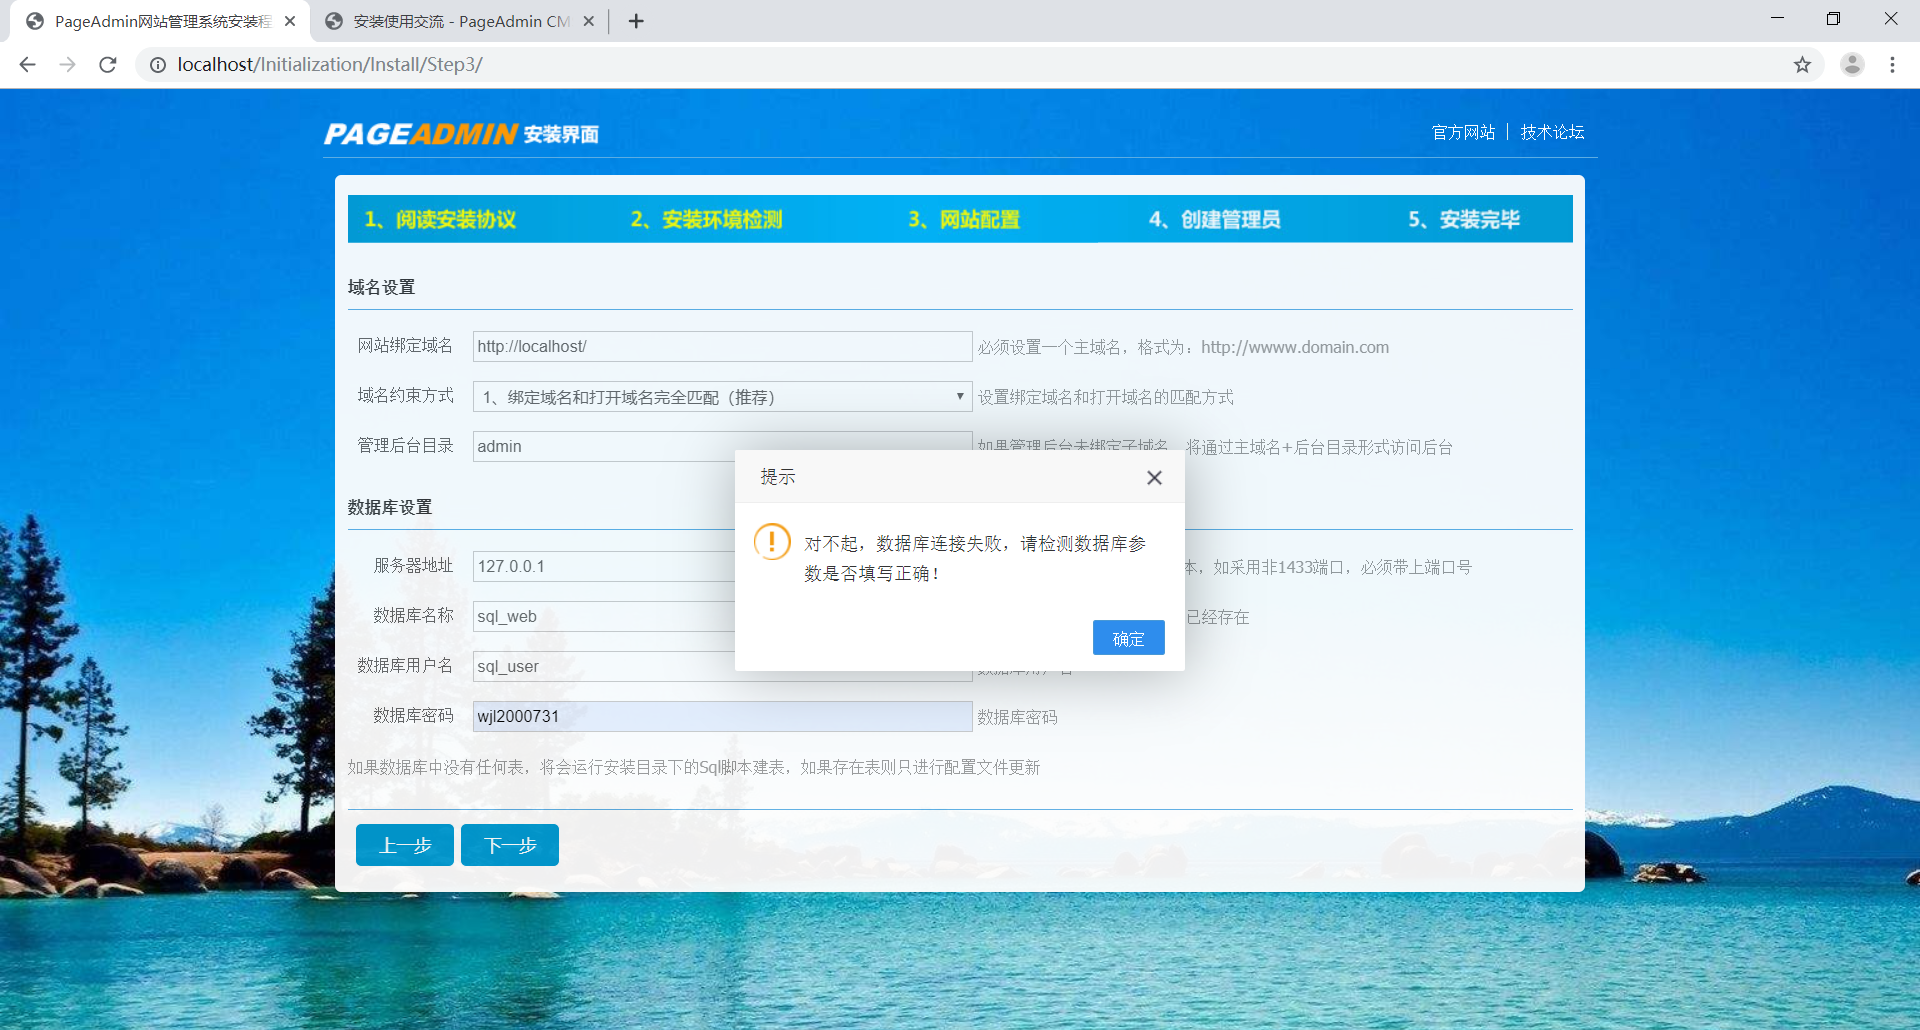1920x1030 pixels.
Task: View site information icon in address bar
Action: coord(158,65)
